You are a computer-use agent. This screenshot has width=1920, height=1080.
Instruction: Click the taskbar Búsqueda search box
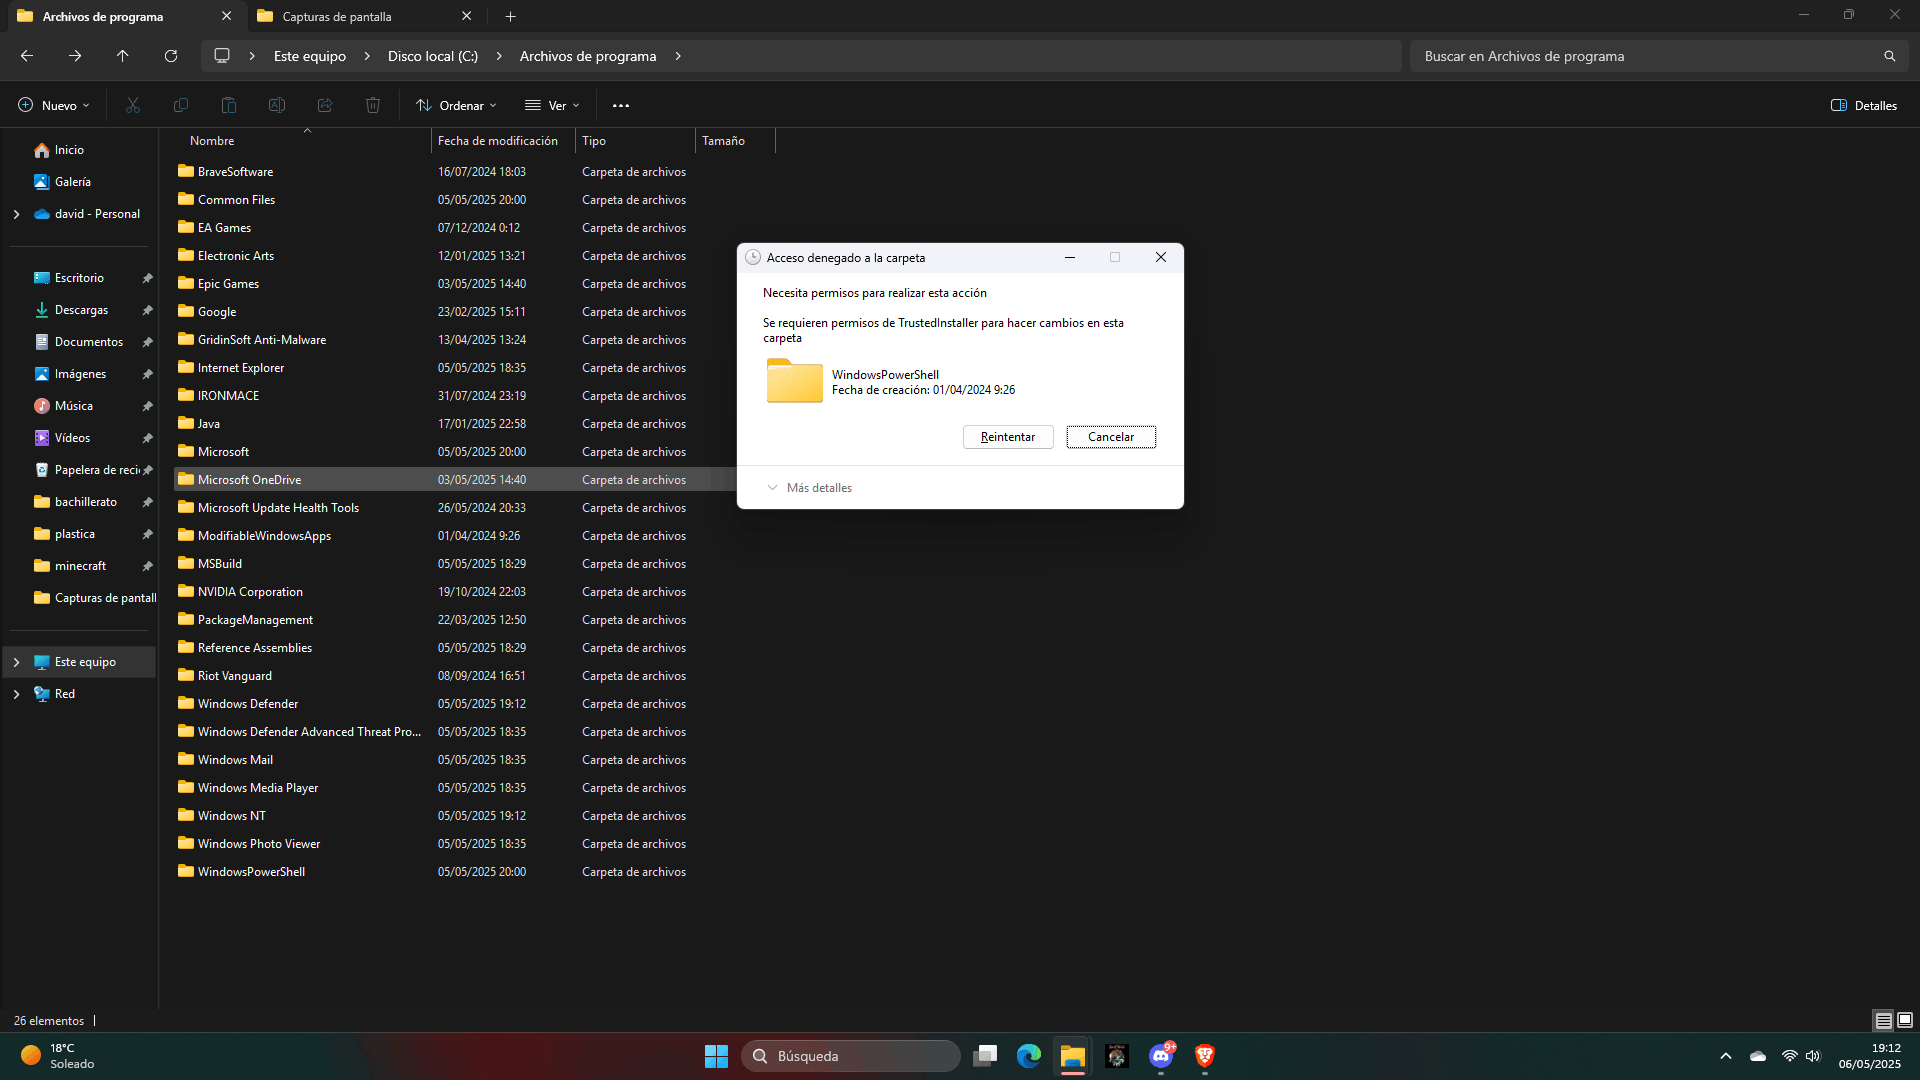click(x=850, y=1056)
